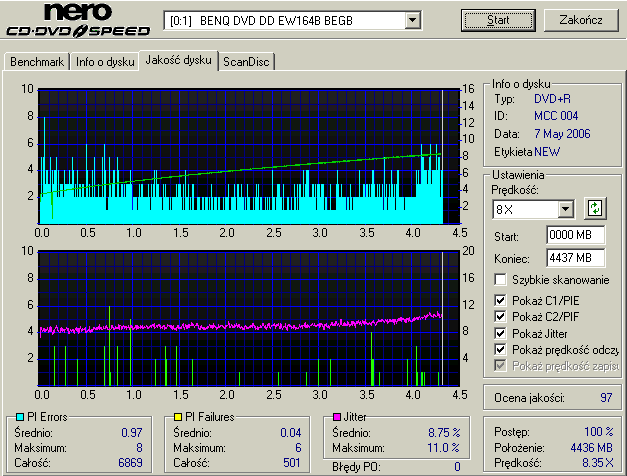Open the BENQ DVD drive dropdown

coord(412,20)
